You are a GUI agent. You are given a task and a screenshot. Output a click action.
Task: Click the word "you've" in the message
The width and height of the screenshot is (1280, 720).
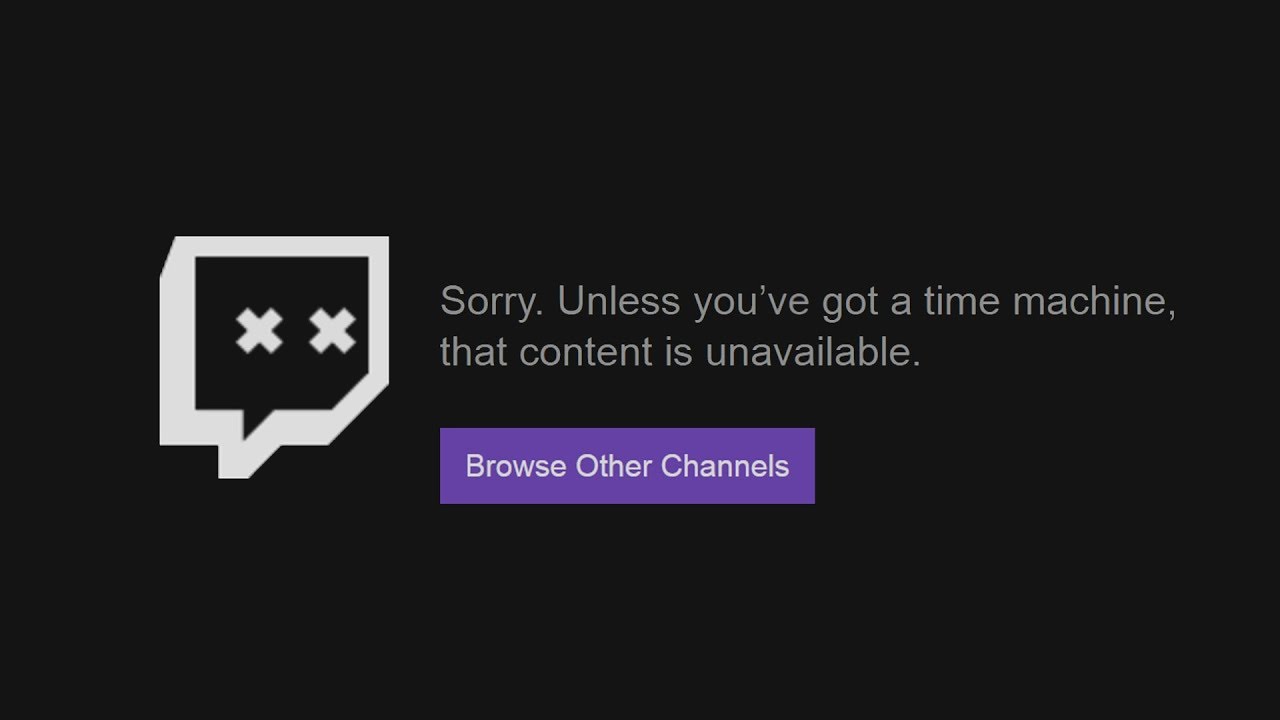(x=752, y=303)
